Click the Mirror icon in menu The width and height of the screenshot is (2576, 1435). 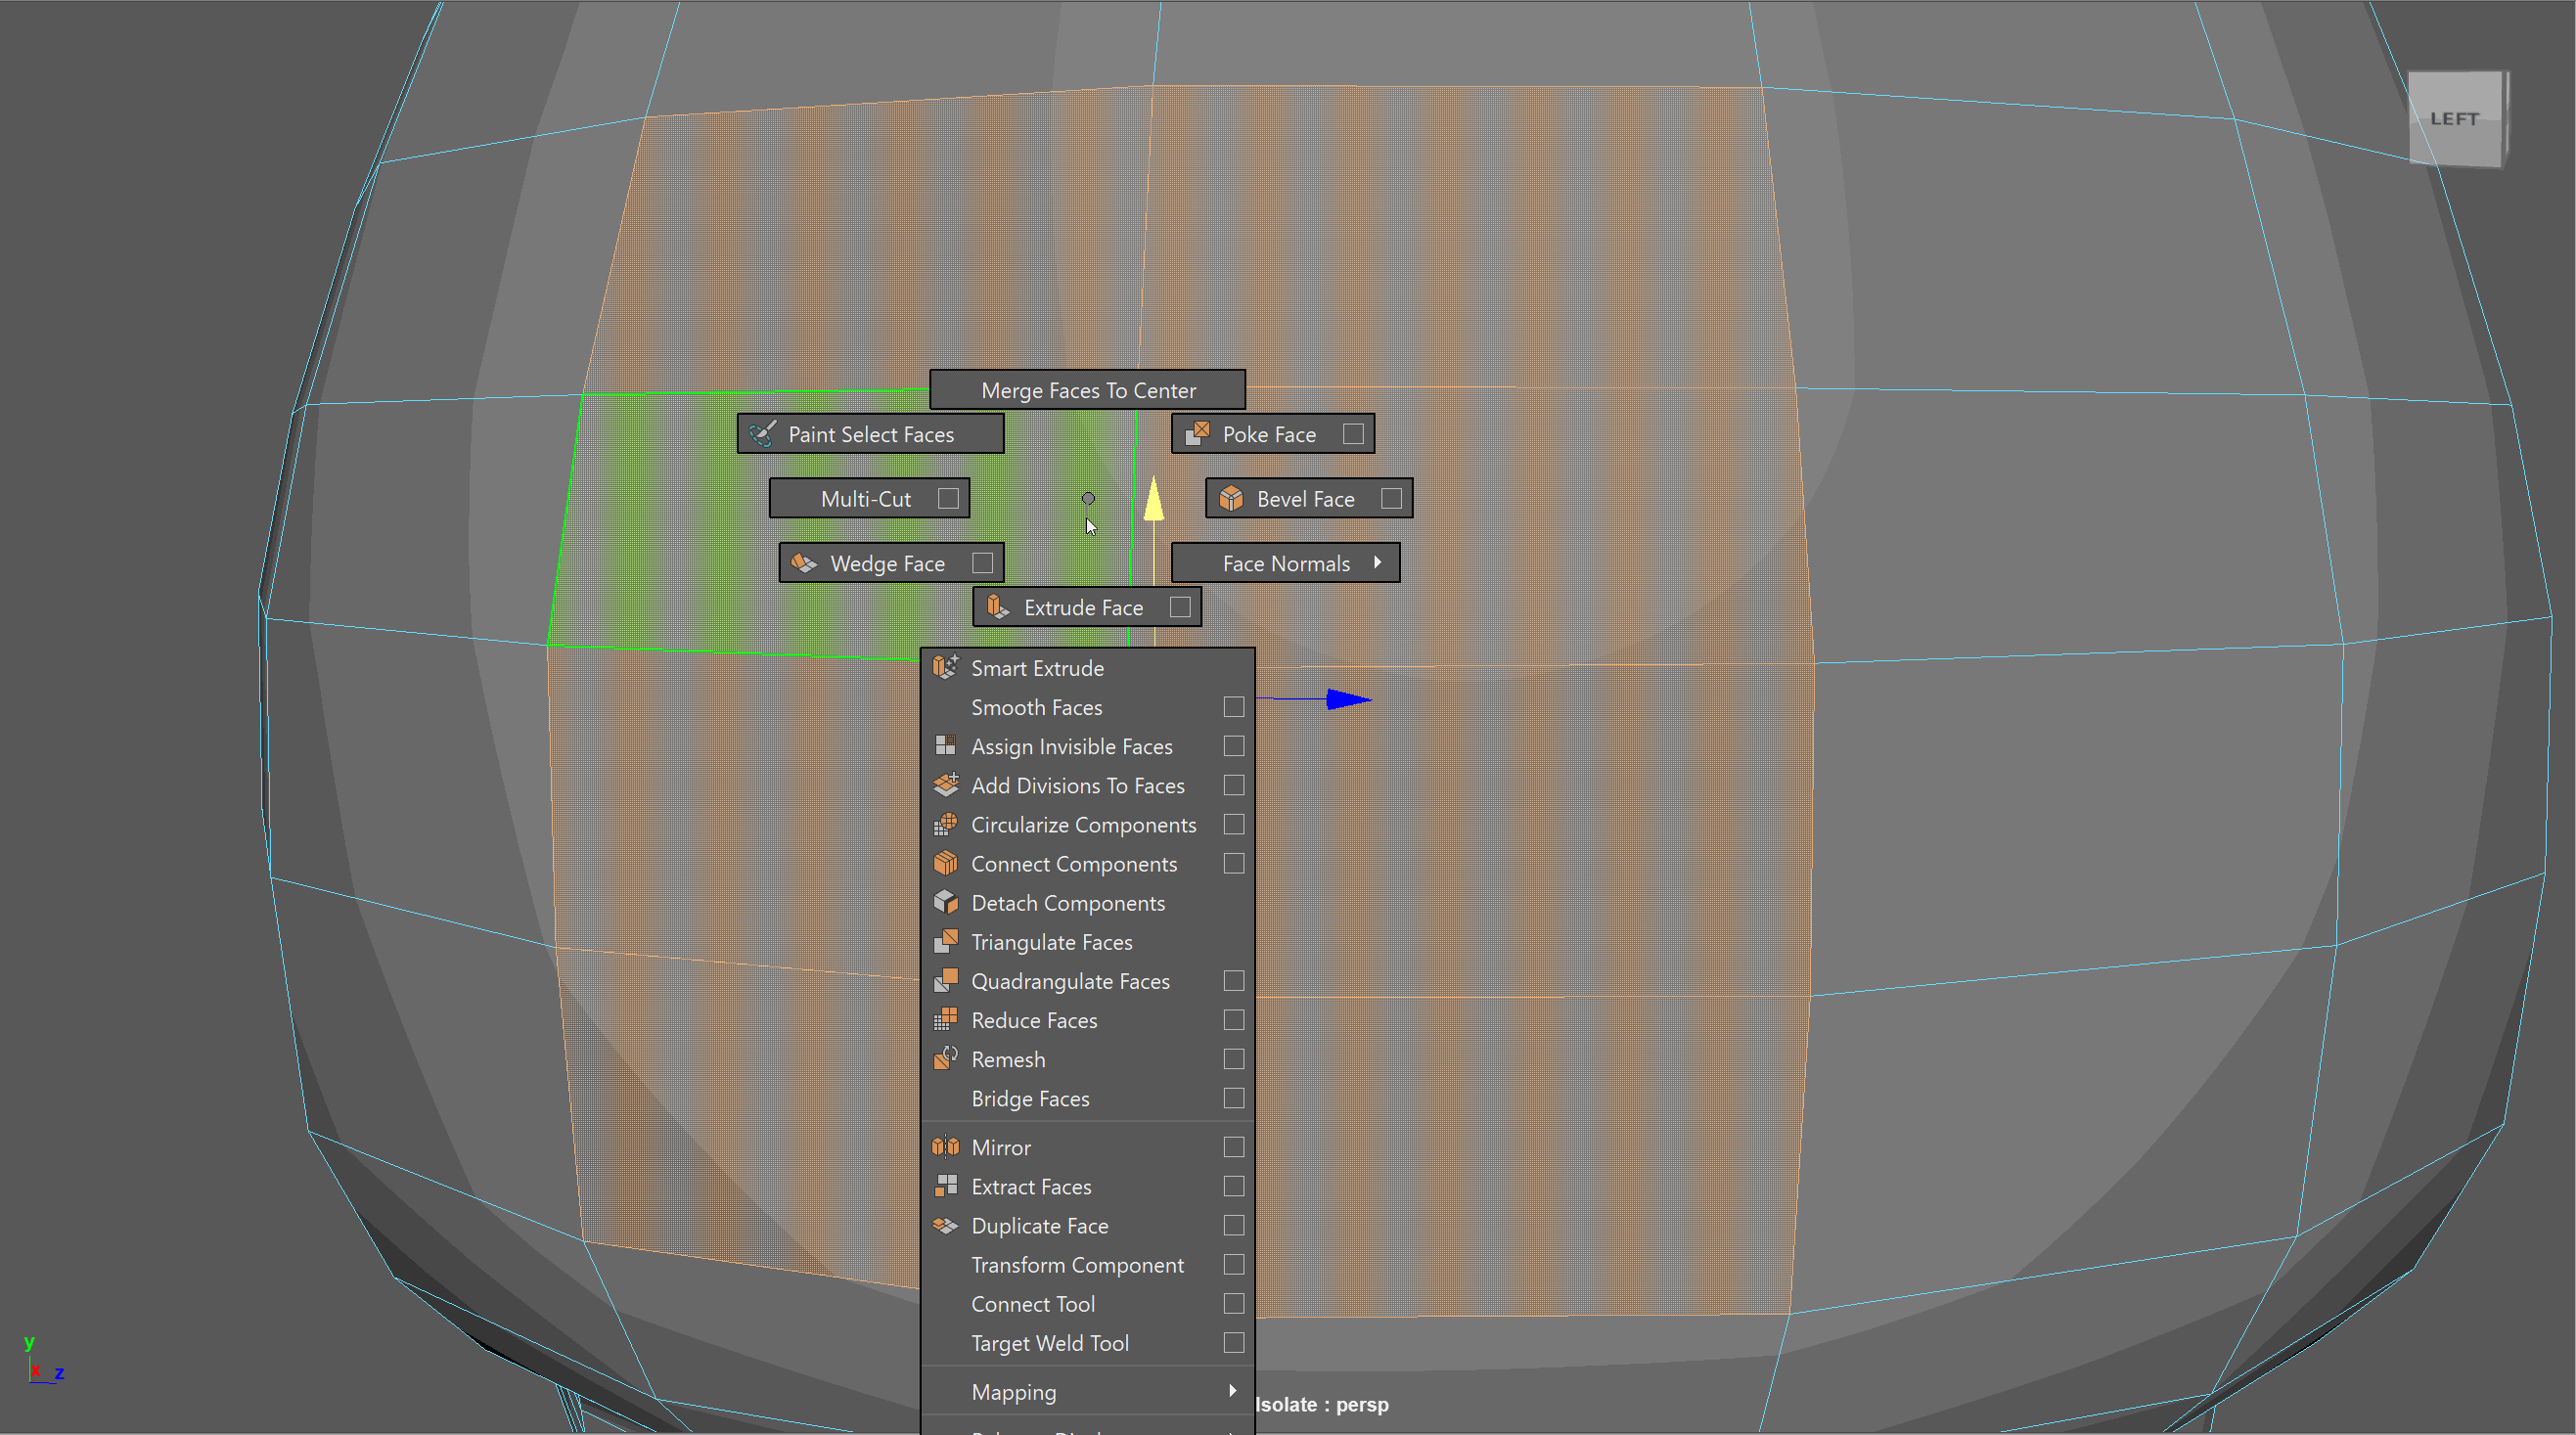coord(945,1147)
